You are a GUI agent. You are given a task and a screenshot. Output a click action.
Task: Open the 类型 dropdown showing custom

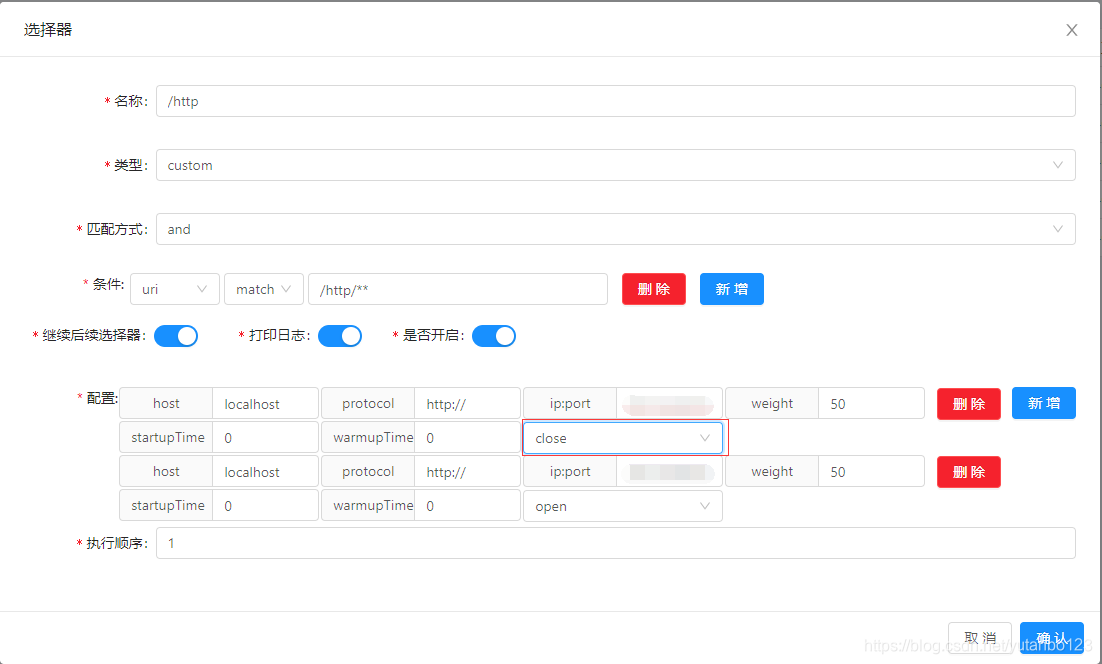pyautogui.click(x=616, y=165)
